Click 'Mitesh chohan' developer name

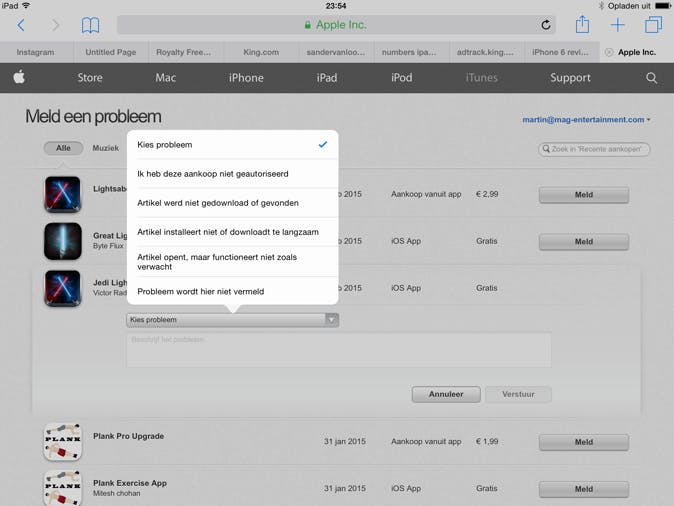pos(116,494)
